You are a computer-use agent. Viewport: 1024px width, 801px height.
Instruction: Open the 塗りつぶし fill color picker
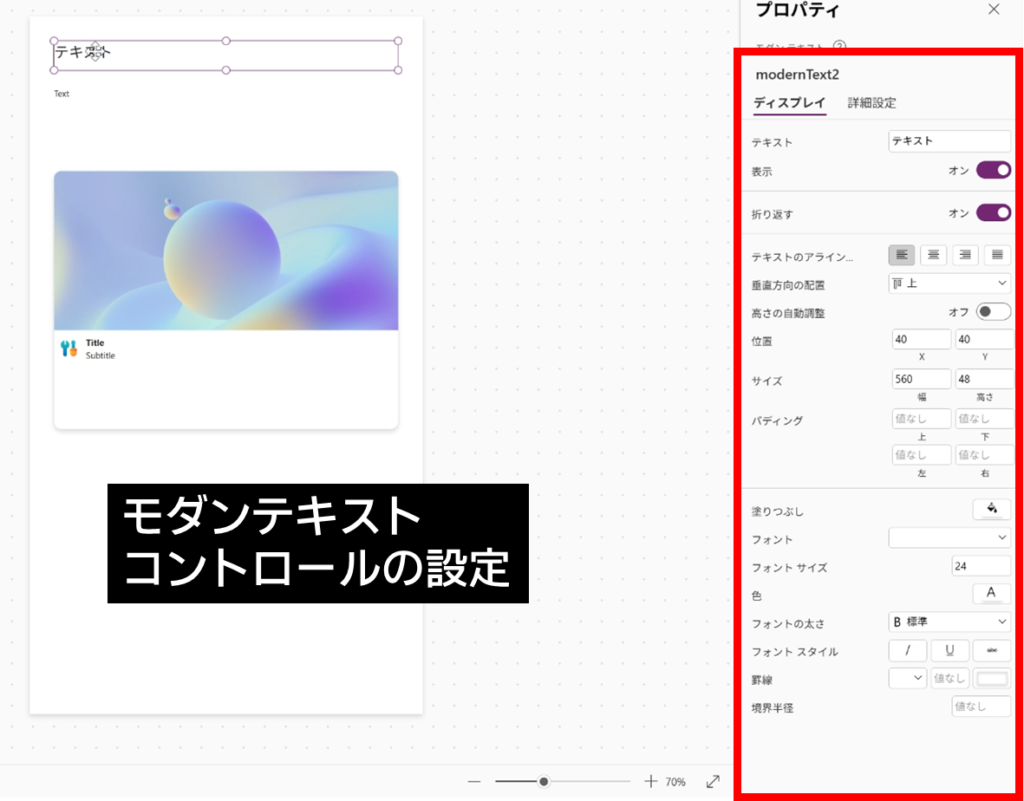(991, 509)
